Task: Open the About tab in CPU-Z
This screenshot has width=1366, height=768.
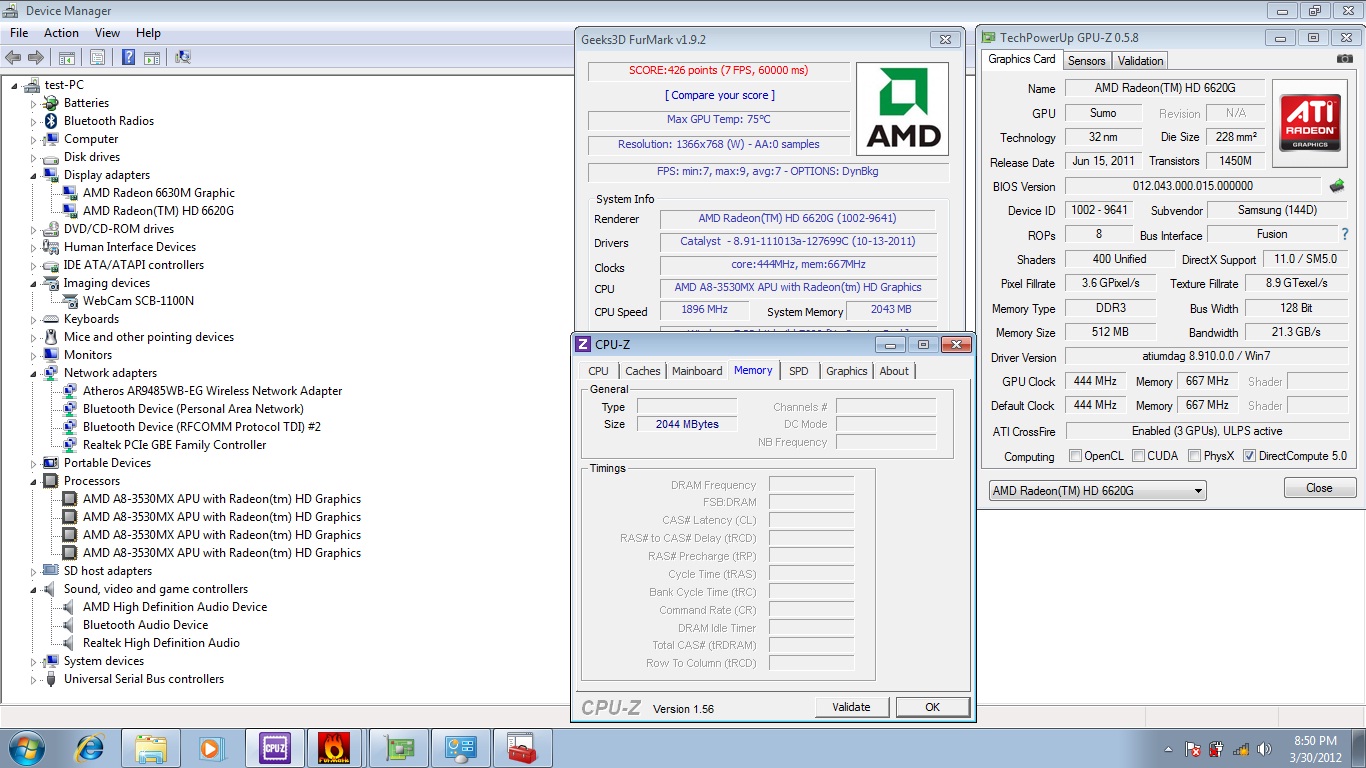Action: (894, 371)
